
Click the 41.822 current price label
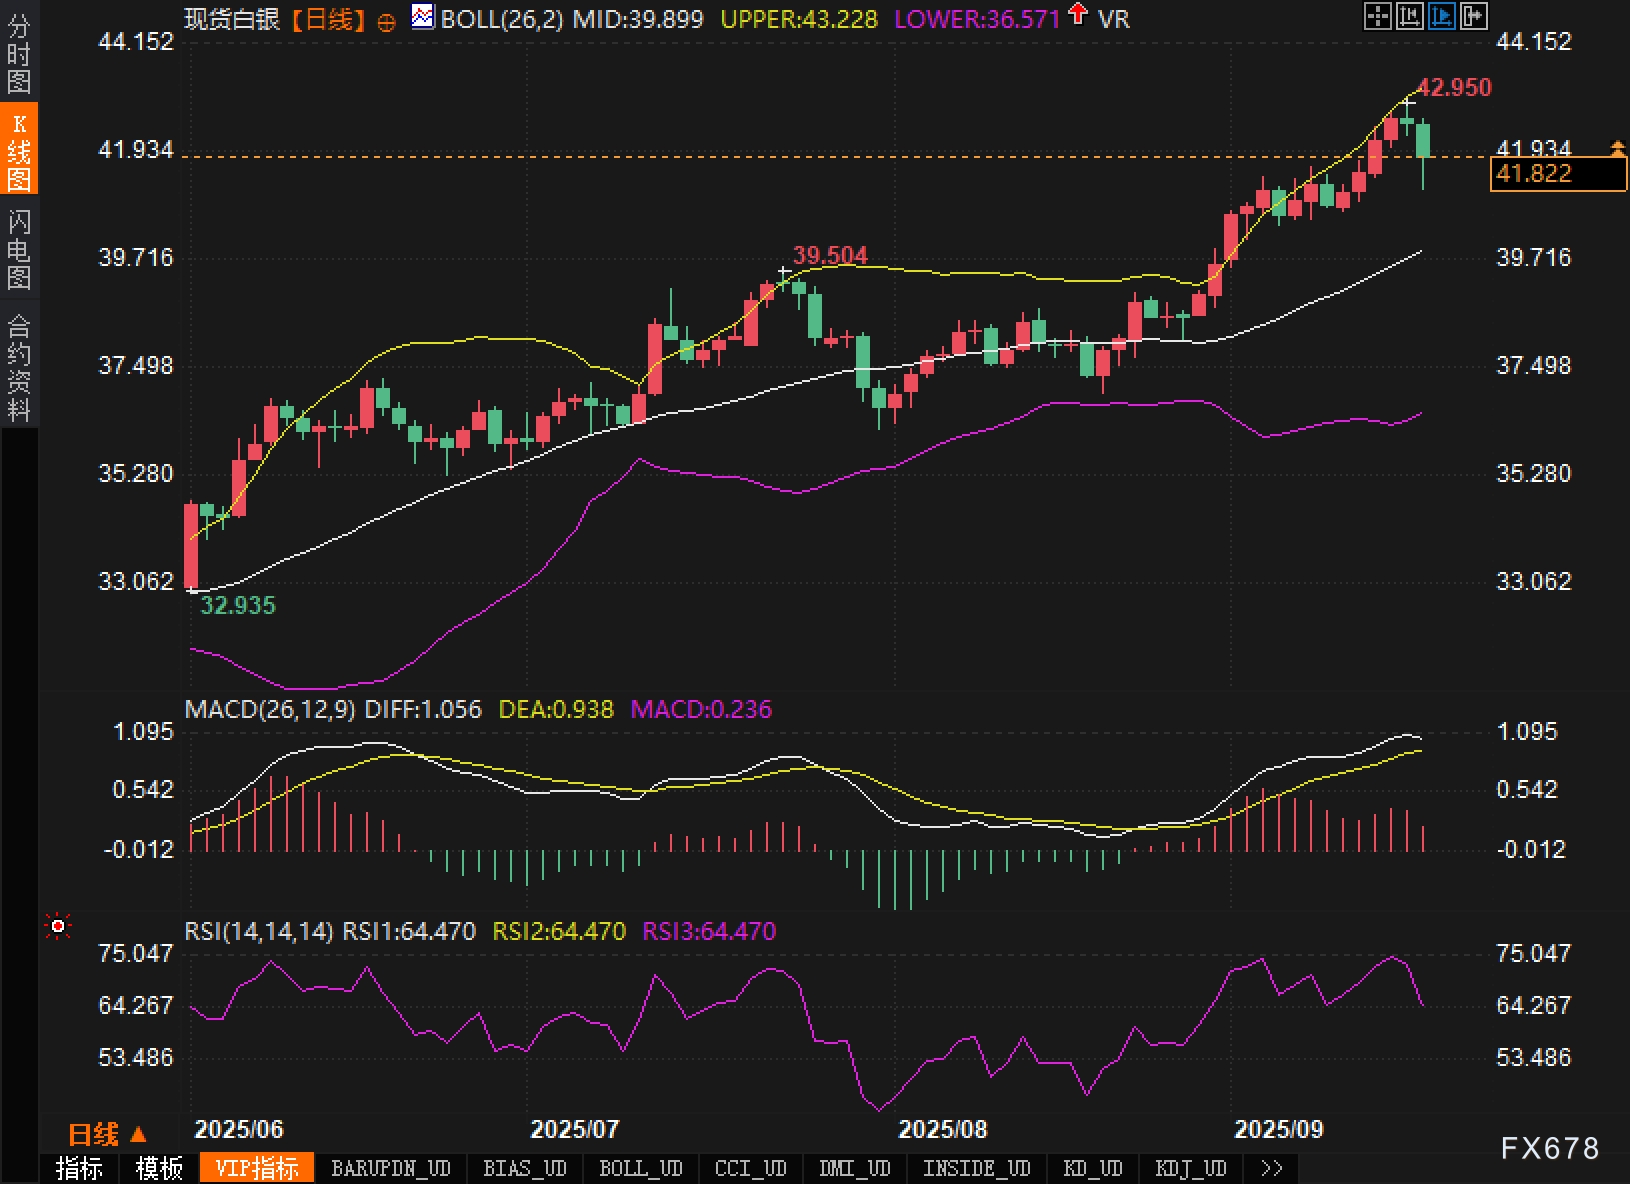[x=1557, y=174]
